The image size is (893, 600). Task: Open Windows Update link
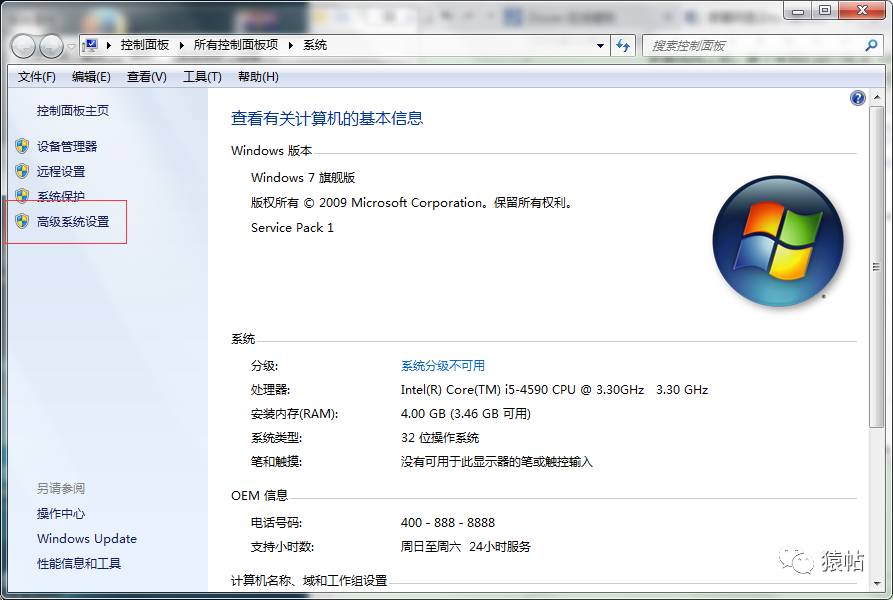click(x=87, y=539)
